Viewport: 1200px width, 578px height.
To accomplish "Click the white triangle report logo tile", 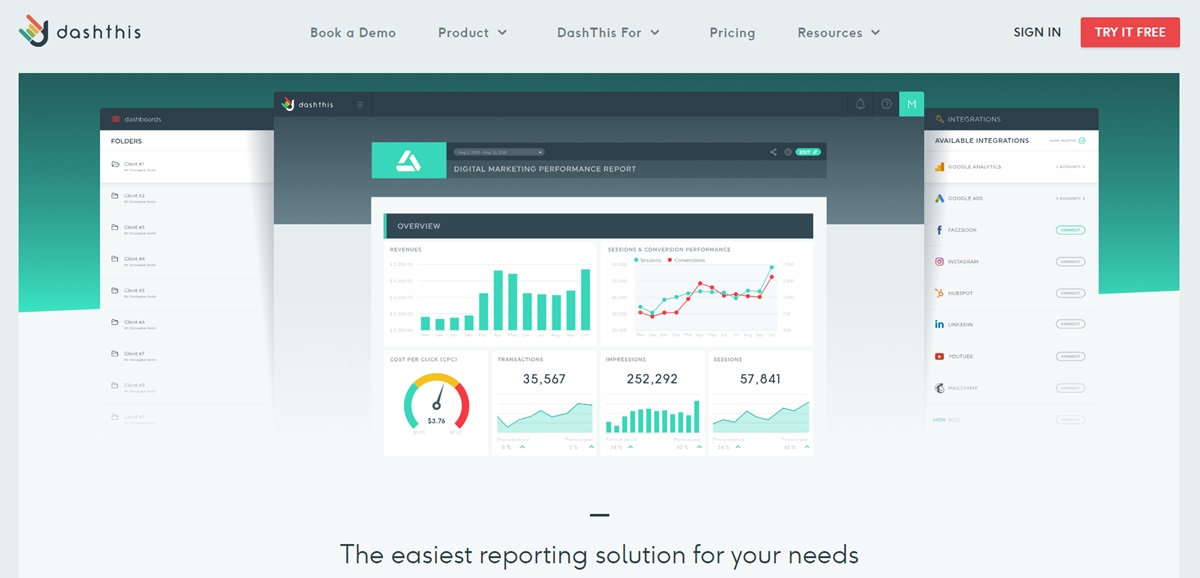I will pos(409,160).
